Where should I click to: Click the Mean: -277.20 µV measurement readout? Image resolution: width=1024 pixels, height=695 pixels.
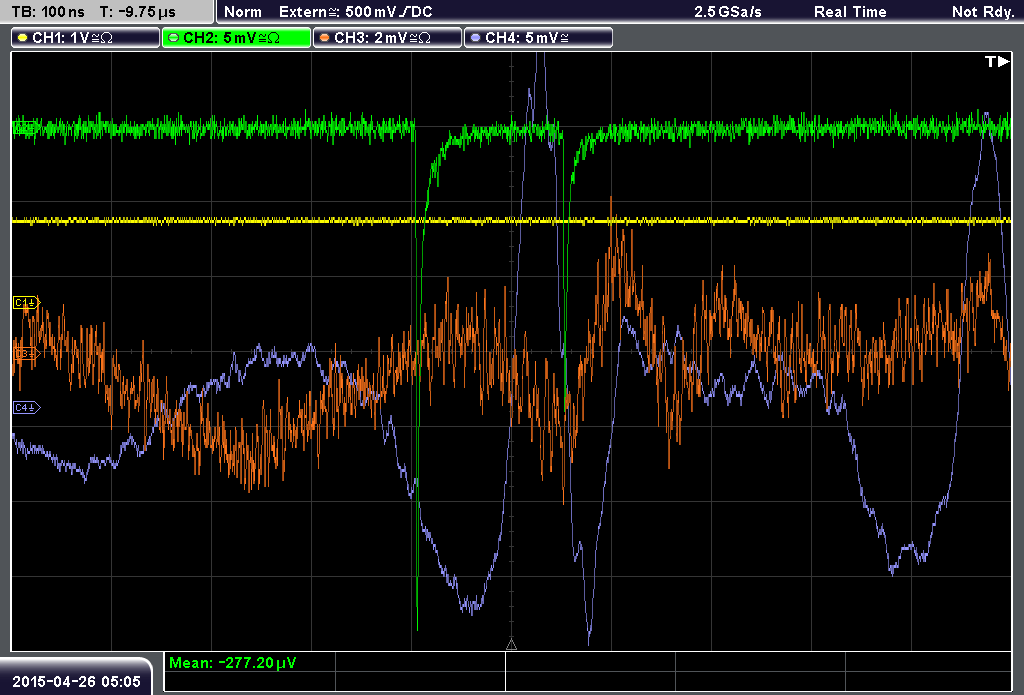point(232,662)
